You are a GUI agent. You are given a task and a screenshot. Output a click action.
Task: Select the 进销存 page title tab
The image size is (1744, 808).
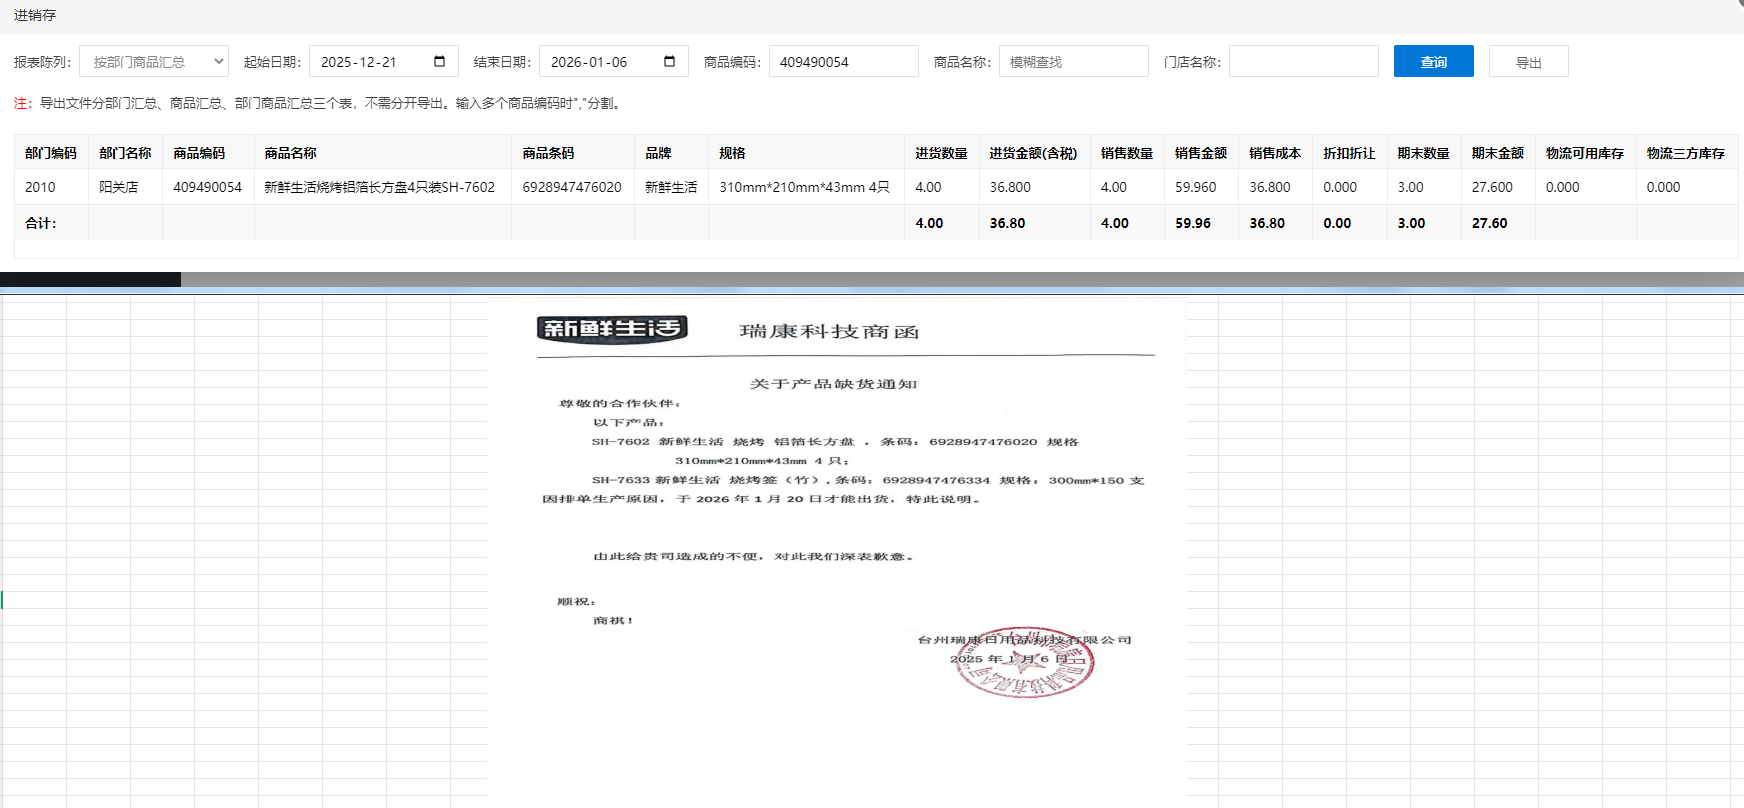(x=35, y=15)
